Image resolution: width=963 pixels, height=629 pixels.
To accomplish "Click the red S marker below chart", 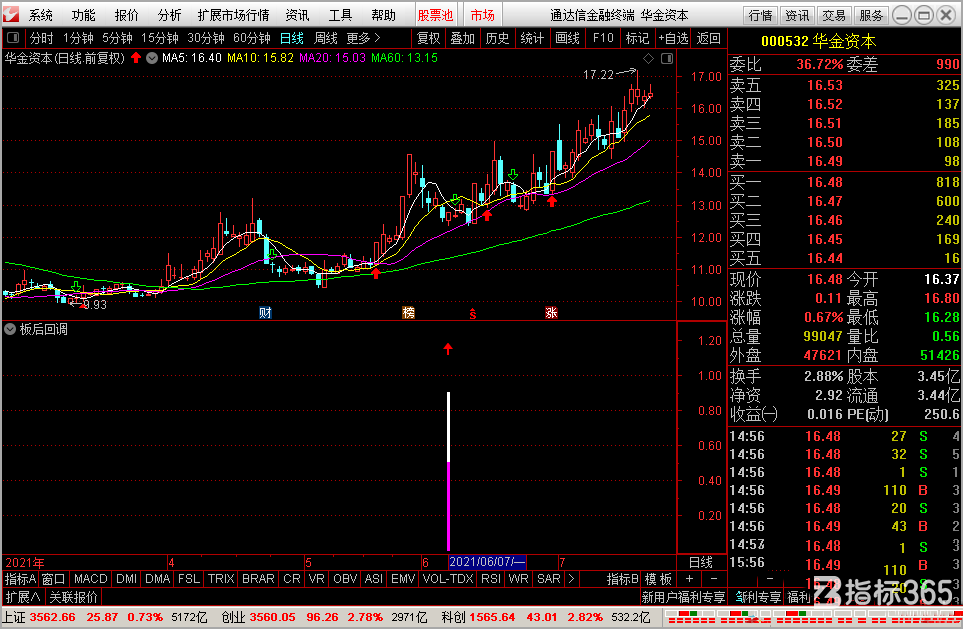I will coord(473,314).
